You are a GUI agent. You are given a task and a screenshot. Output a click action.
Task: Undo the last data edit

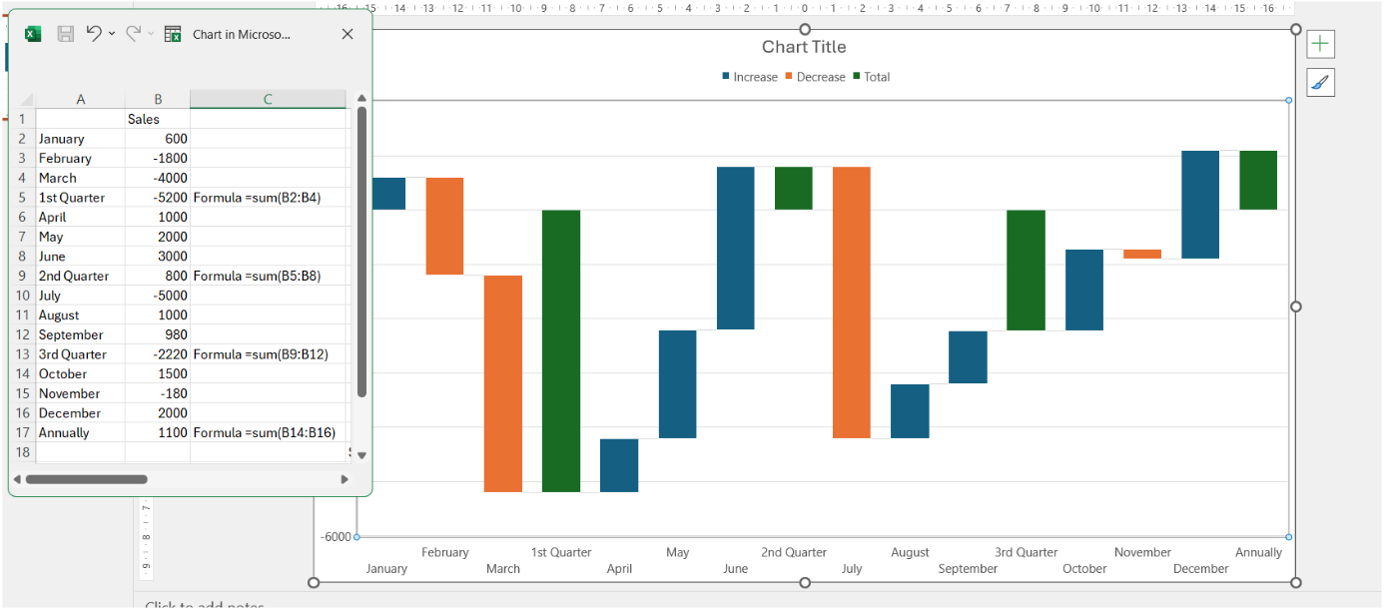92,33
